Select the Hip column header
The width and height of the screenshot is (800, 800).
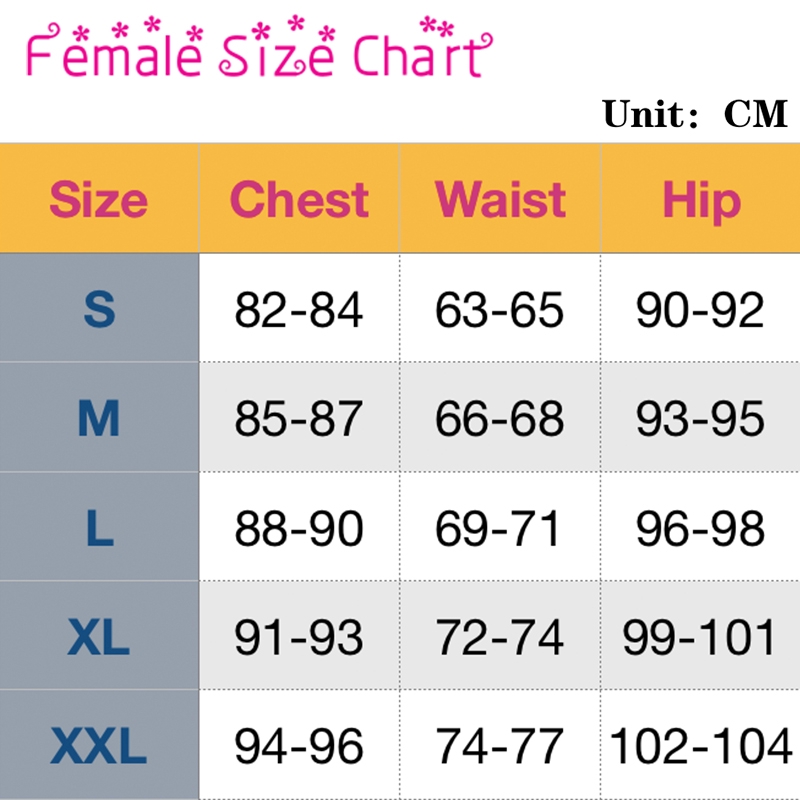pyautogui.click(x=701, y=200)
